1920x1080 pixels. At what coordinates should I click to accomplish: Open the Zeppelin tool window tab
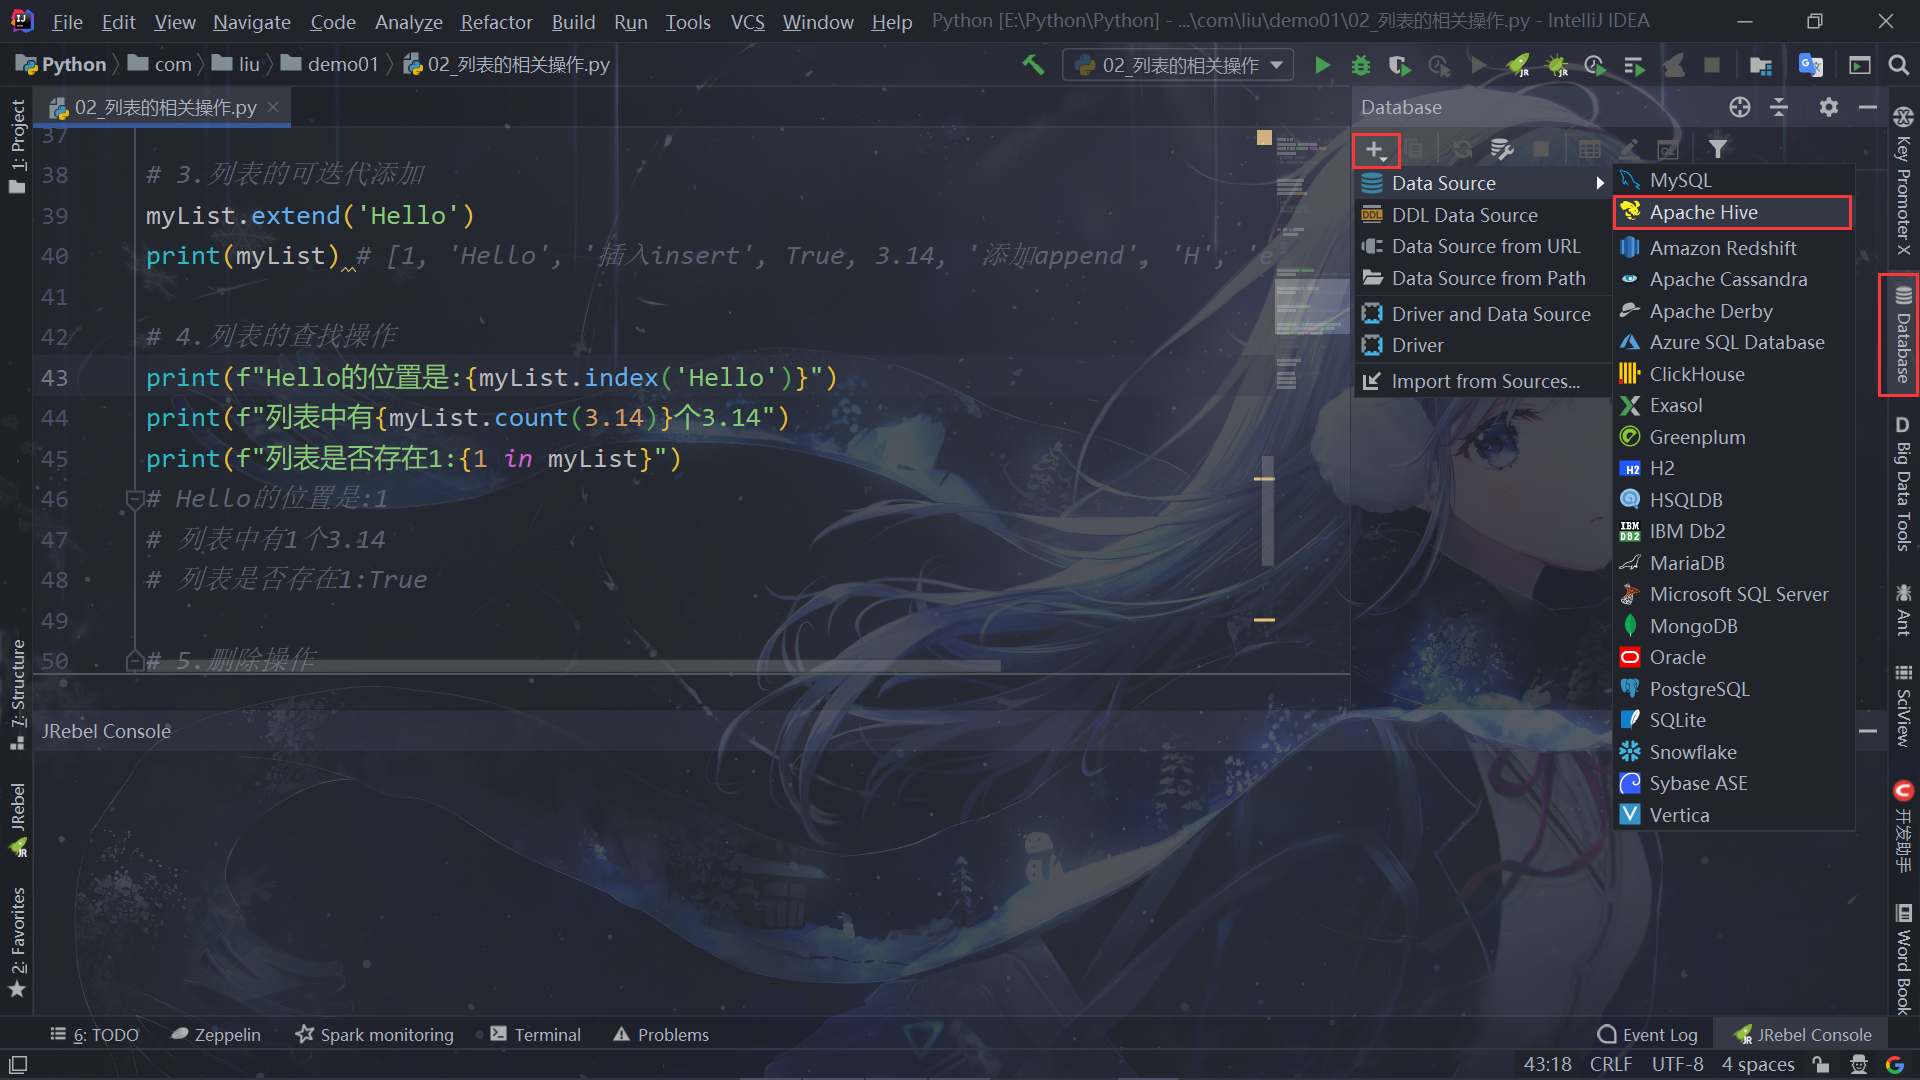(215, 1035)
